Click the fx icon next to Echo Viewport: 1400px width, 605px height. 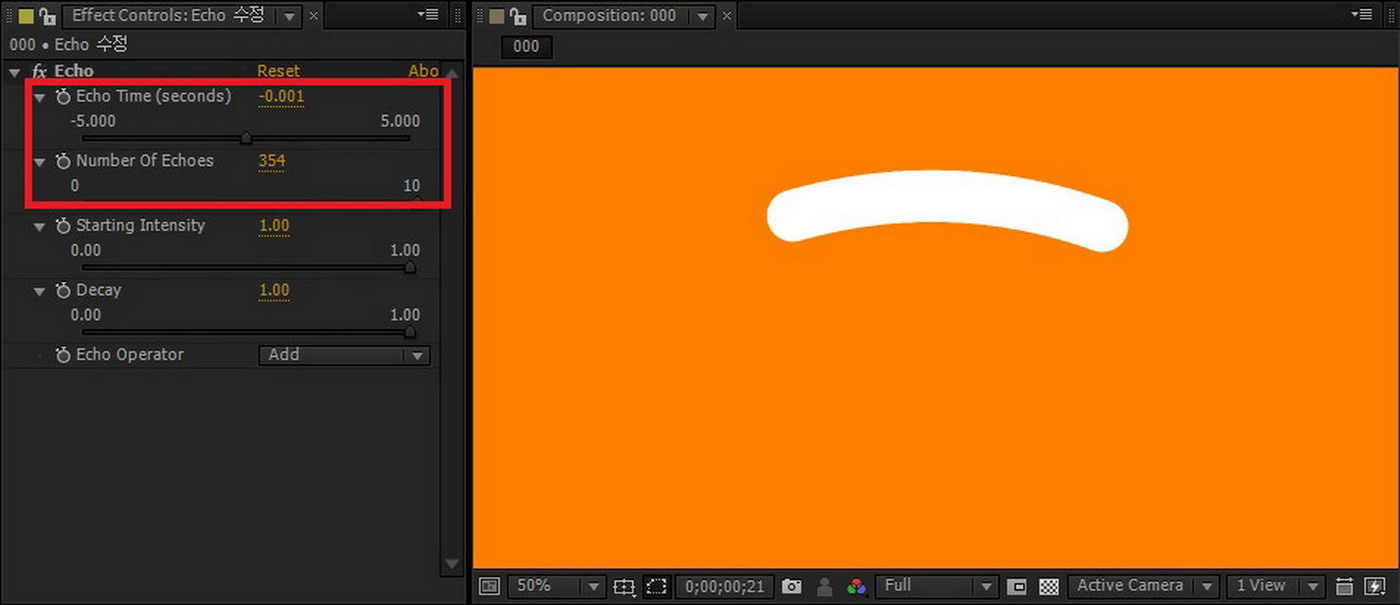tap(38, 70)
